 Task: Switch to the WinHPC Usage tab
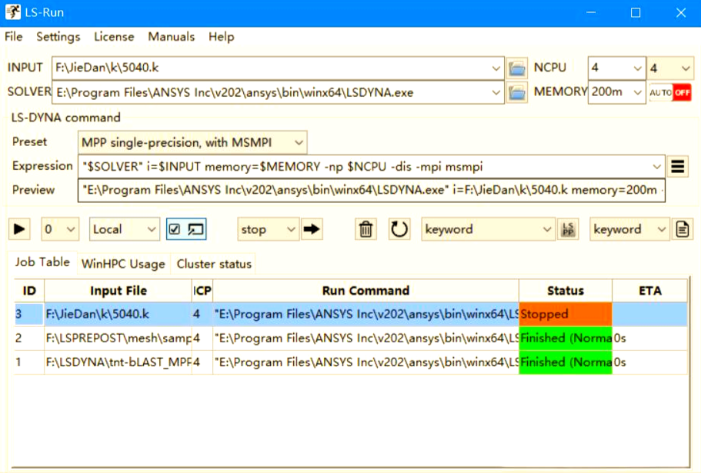coord(123,264)
